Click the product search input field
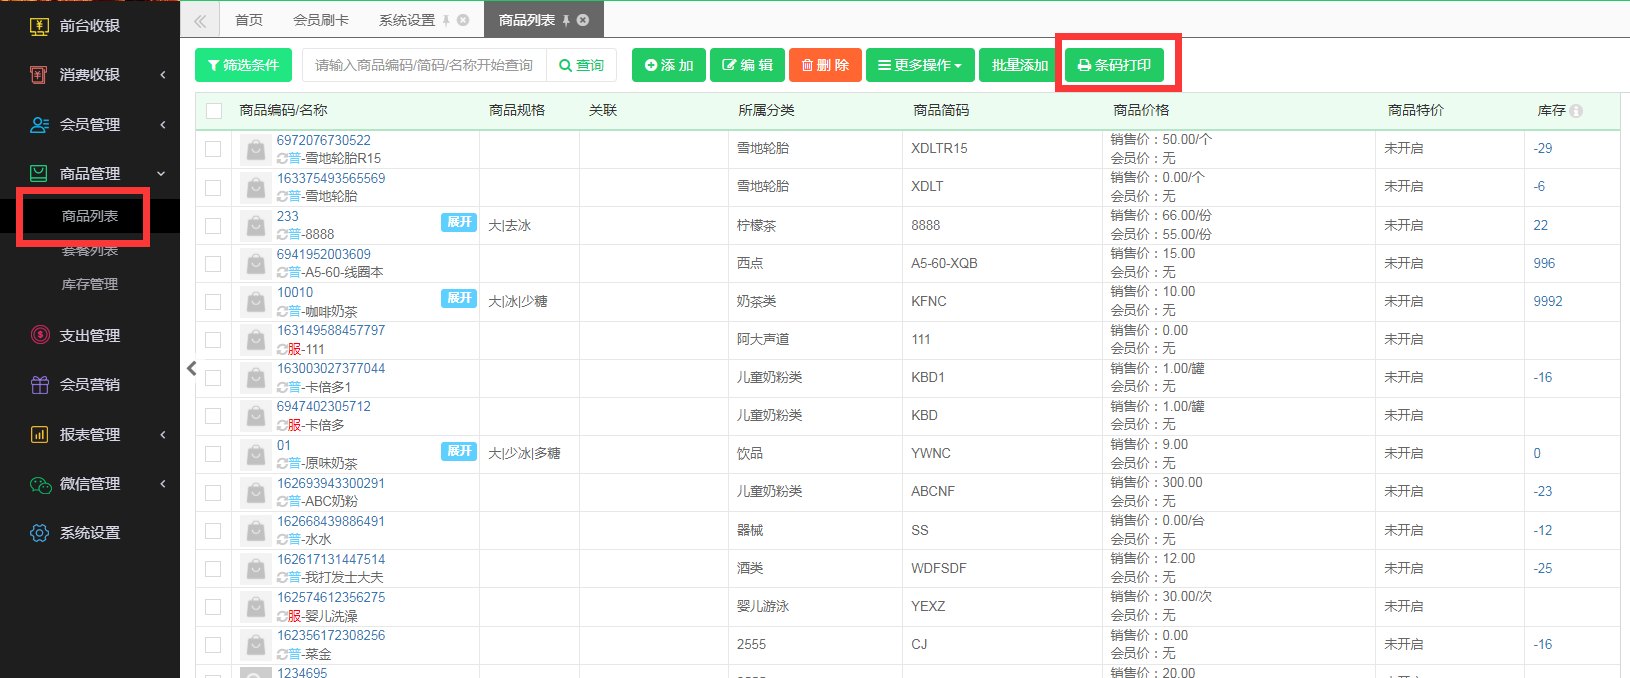 pos(424,65)
